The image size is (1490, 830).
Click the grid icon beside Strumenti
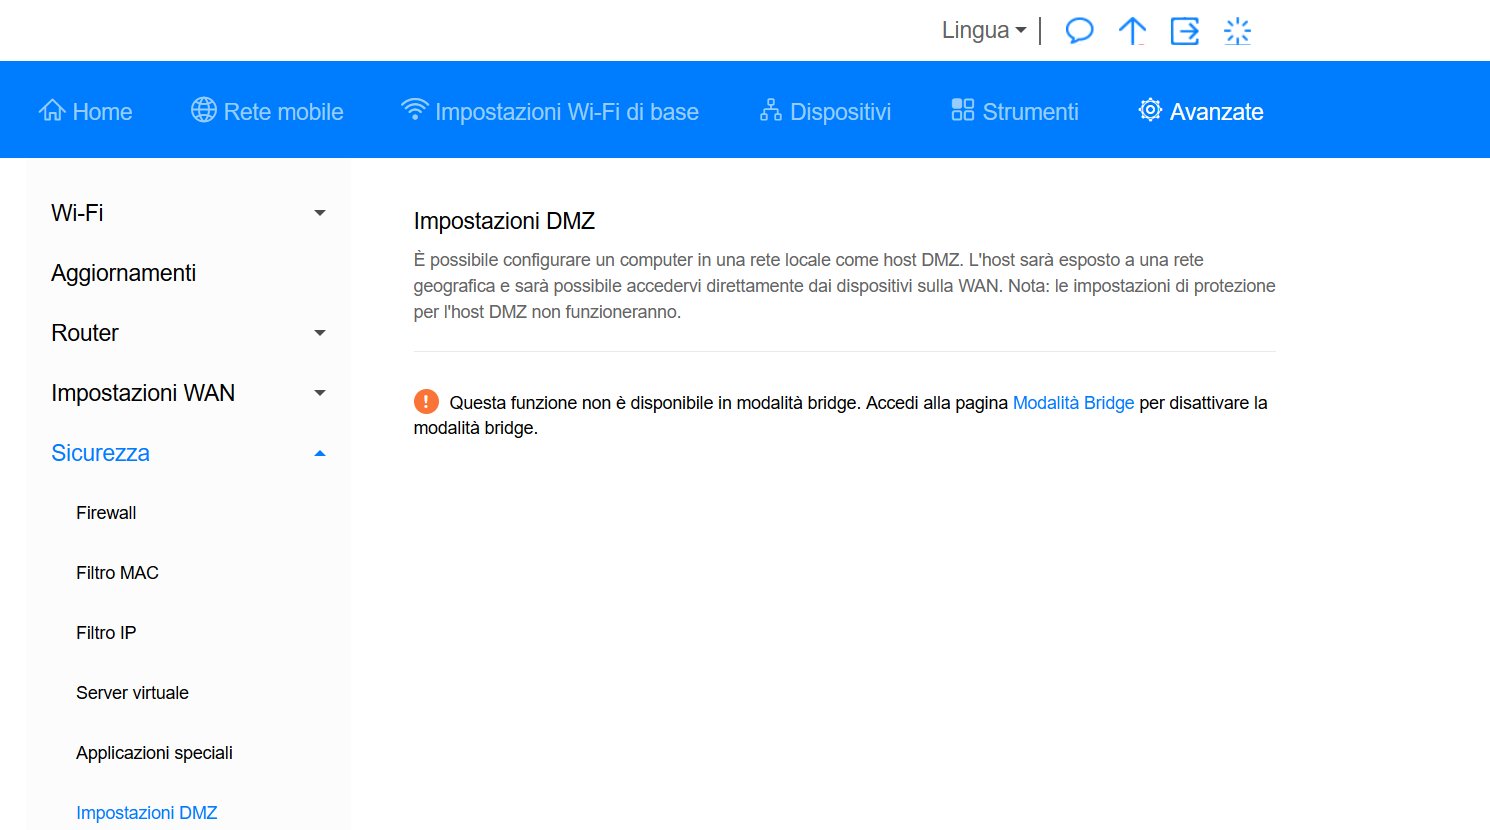pyautogui.click(x=962, y=110)
